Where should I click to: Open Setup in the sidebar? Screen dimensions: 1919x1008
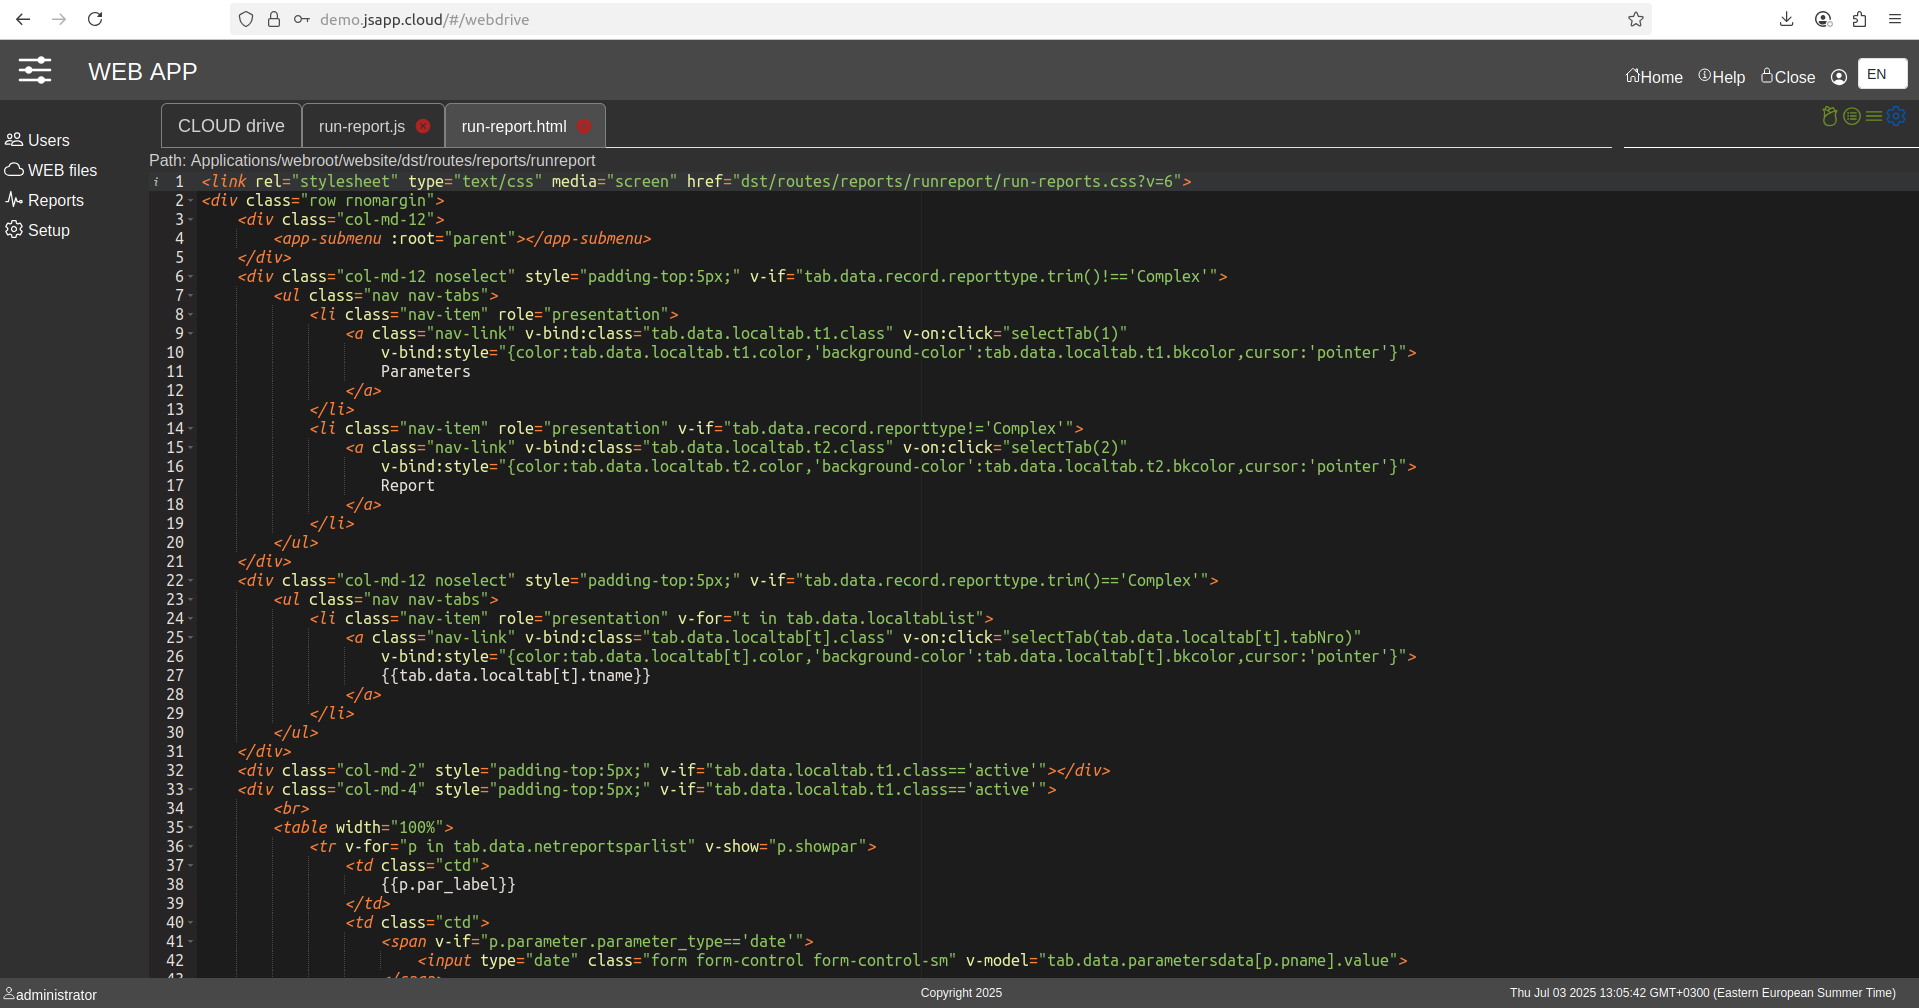tap(49, 230)
